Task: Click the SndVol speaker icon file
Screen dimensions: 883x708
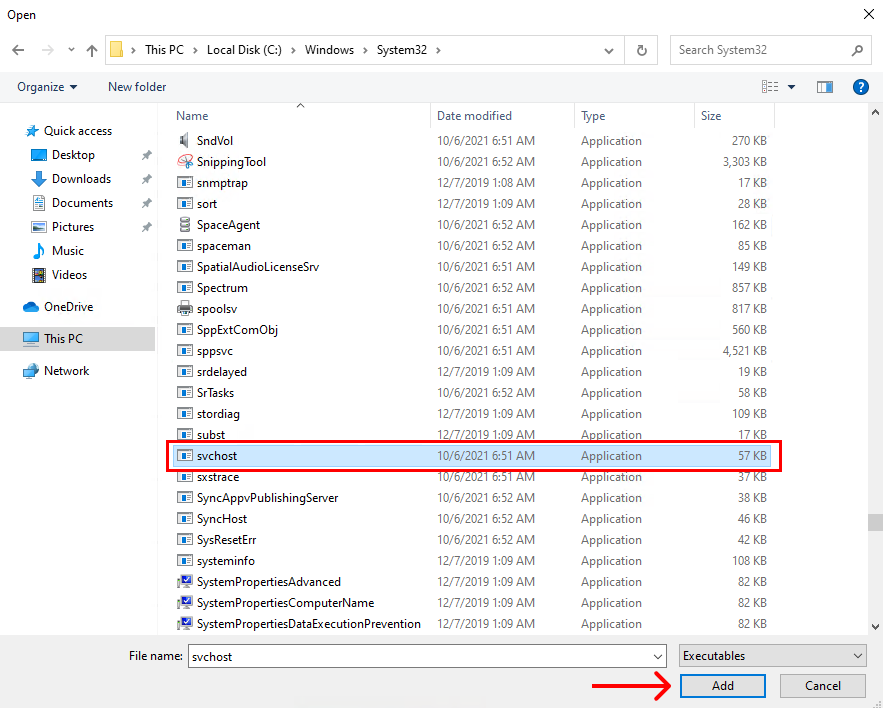Action: point(185,141)
